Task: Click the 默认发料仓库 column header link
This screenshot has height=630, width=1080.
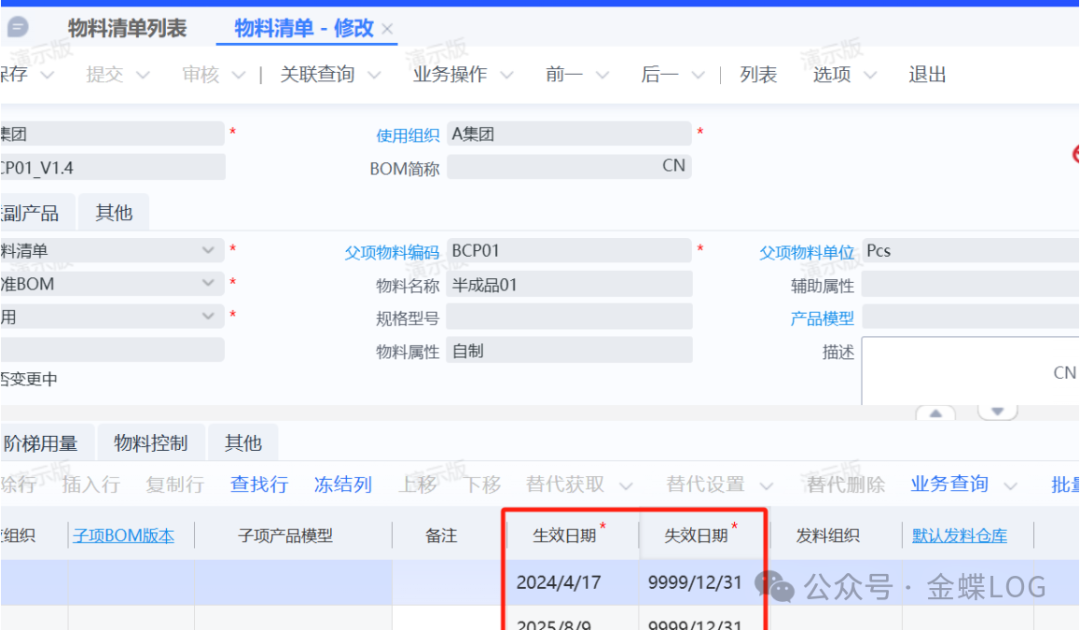Action: coord(959,536)
